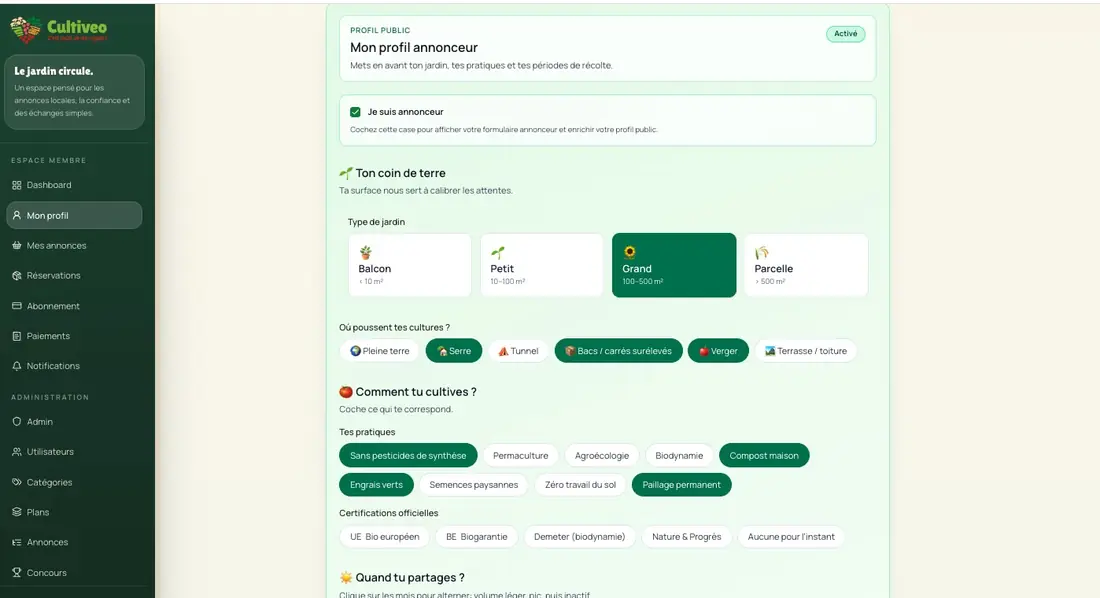
Task: Click the Plans layers icon
Action: (17, 512)
